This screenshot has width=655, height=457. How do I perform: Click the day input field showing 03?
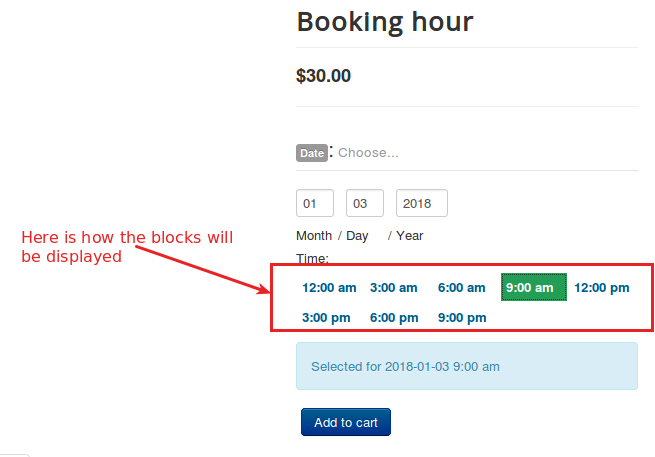click(x=365, y=203)
